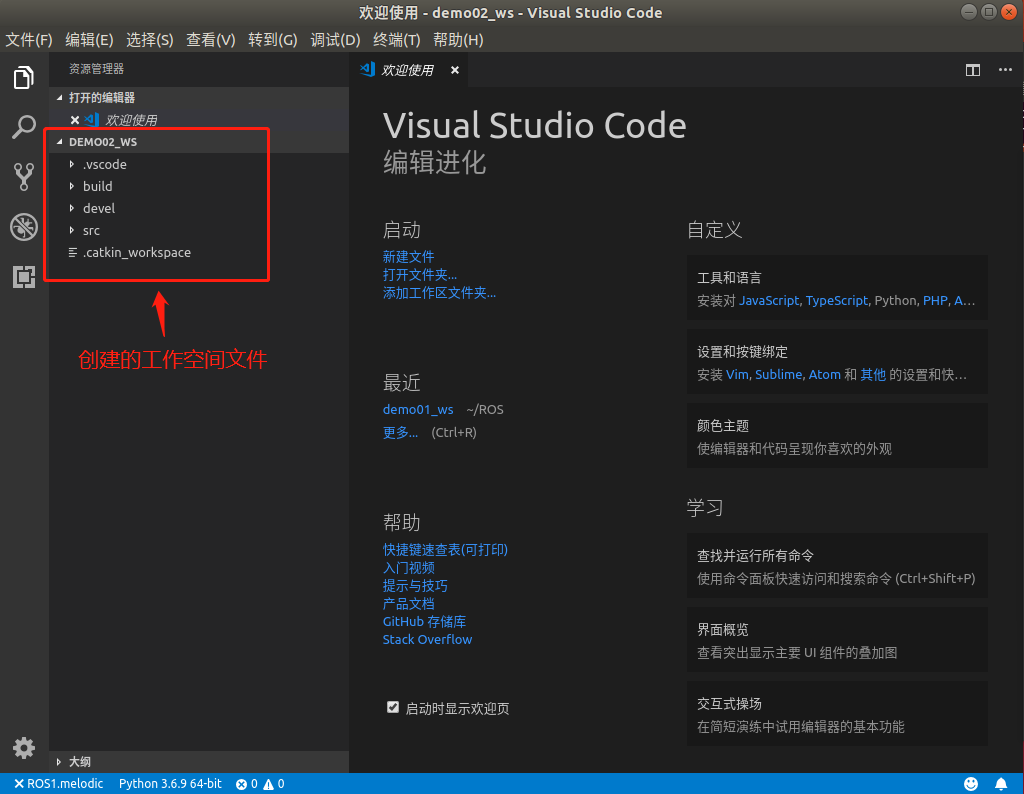The image size is (1024, 794).
Task: Click the split editor icon top right
Action: pyautogui.click(x=972, y=70)
